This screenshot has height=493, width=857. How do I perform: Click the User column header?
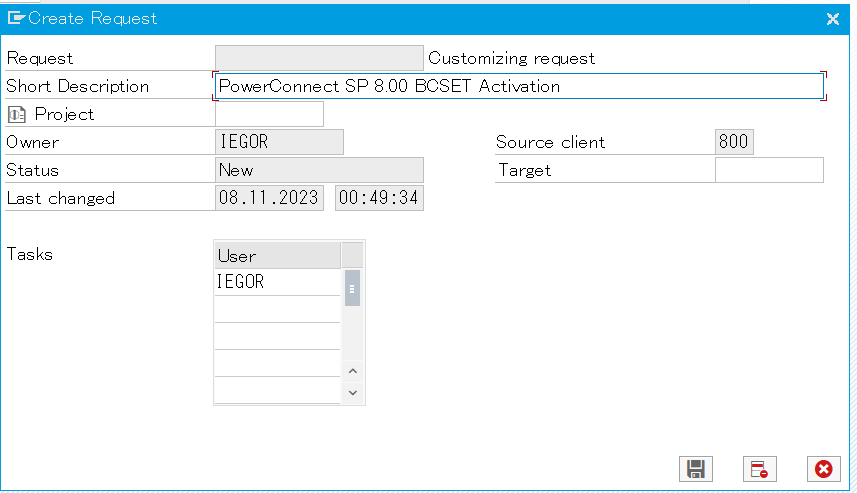277,255
